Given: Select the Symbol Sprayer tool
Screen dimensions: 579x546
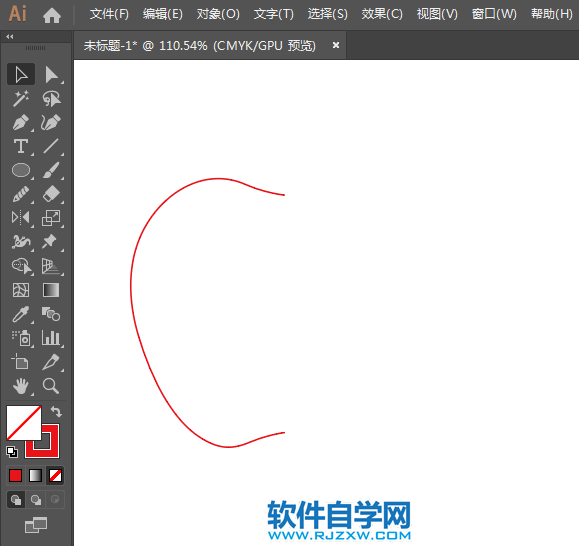Looking at the screenshot, I should coord(21,338).
